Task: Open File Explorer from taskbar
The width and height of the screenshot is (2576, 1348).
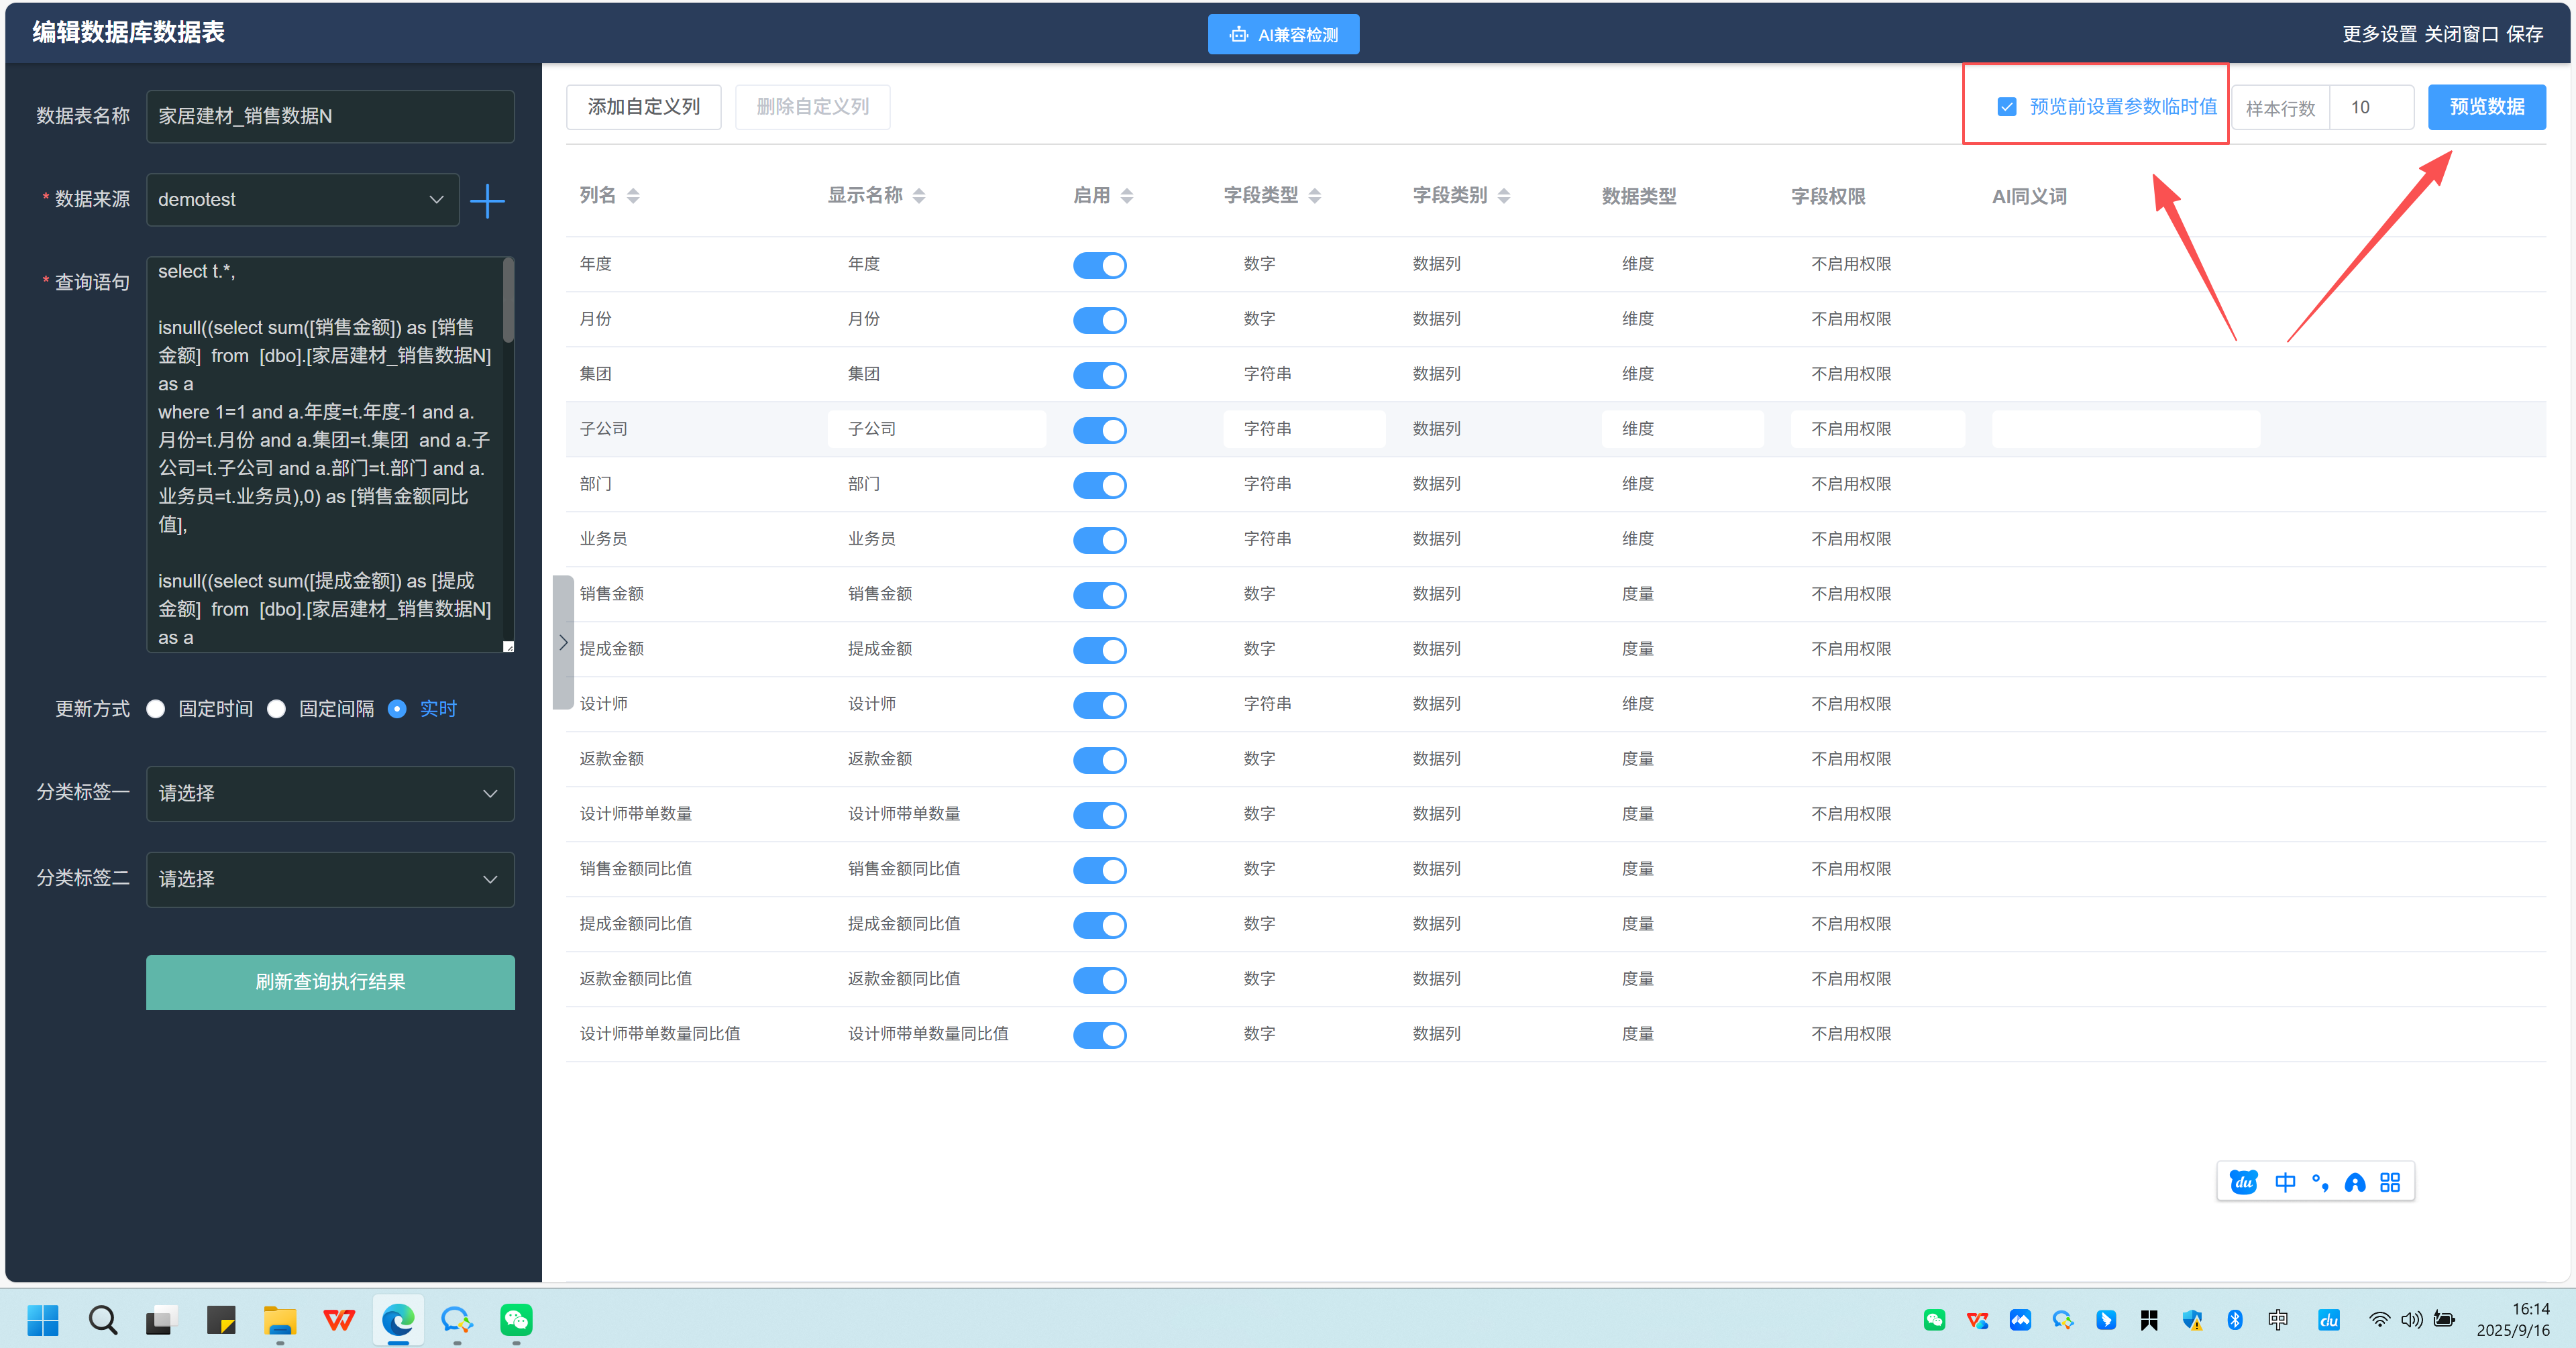Action: [x=280, y=1320]
